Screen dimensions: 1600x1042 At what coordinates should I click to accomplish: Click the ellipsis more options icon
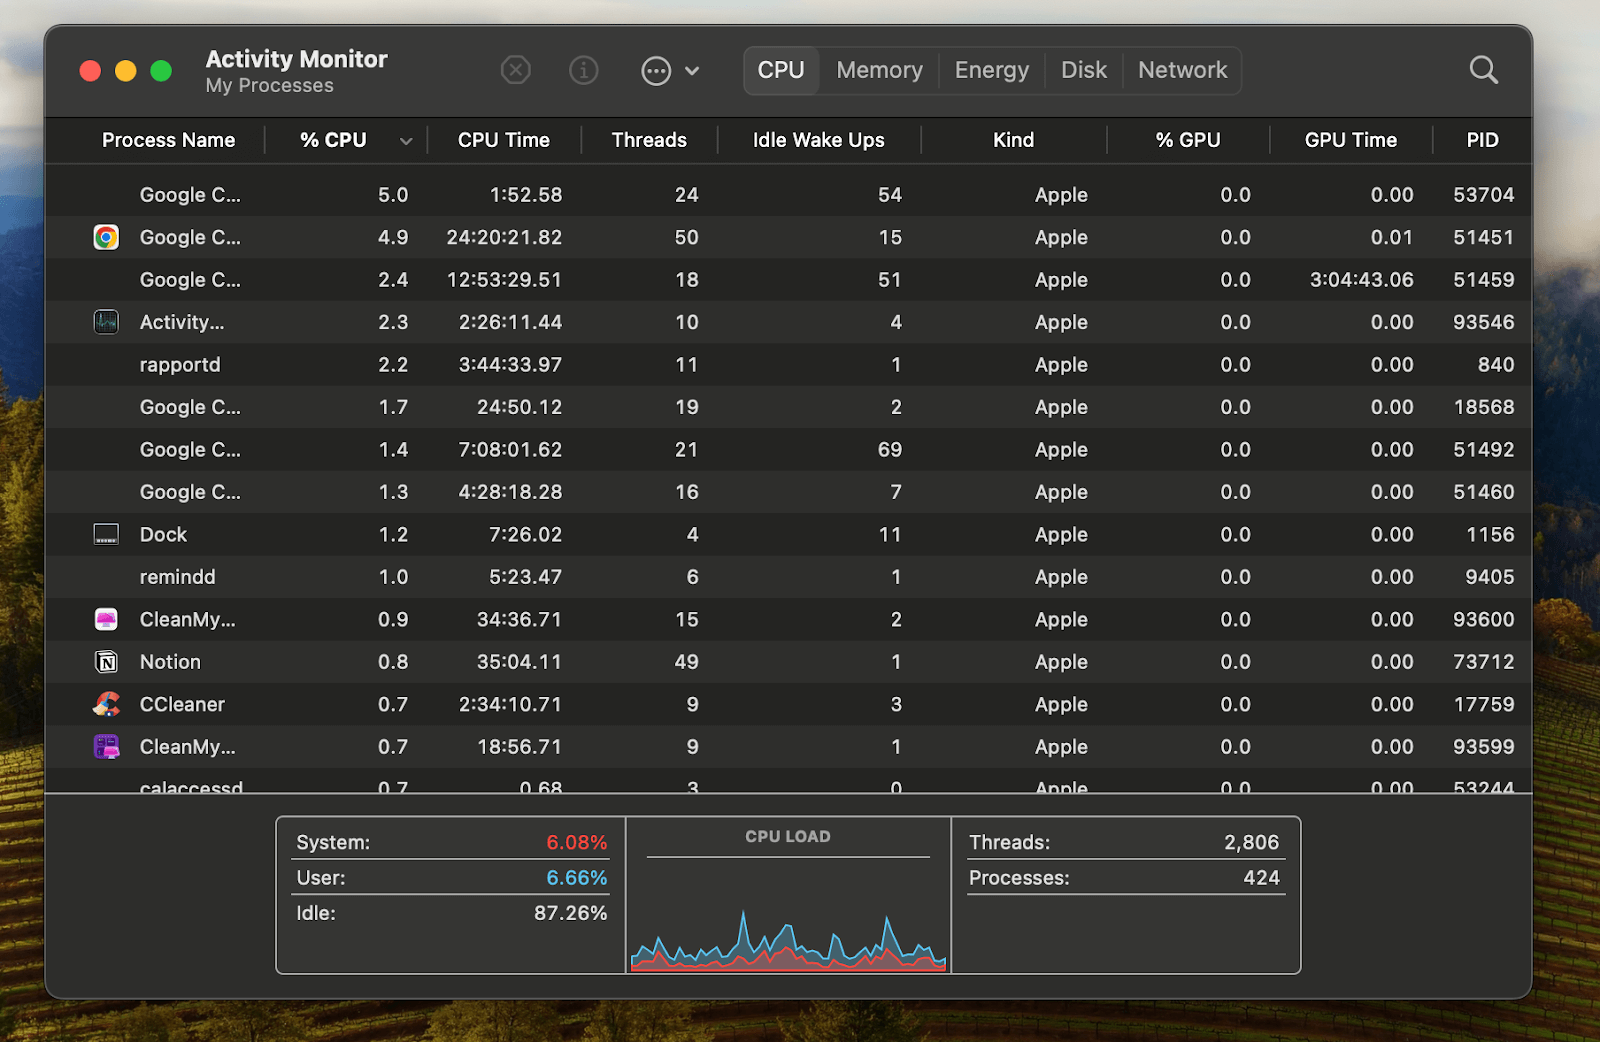point(656,71)
